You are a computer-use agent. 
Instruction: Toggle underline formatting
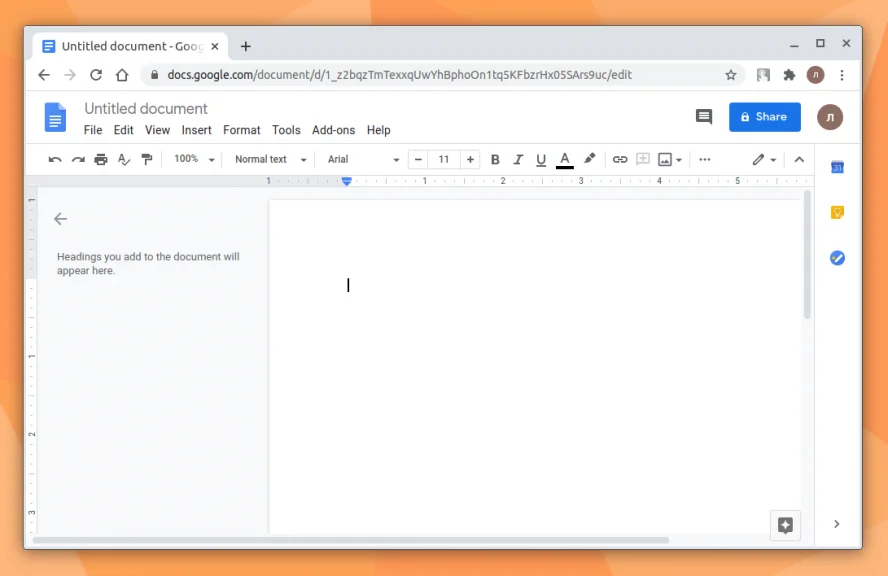[541, 160]
